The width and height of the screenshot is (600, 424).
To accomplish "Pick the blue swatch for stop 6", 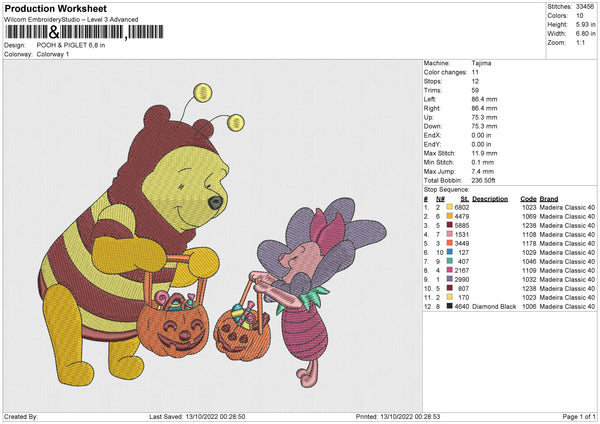I will [450, 252].
